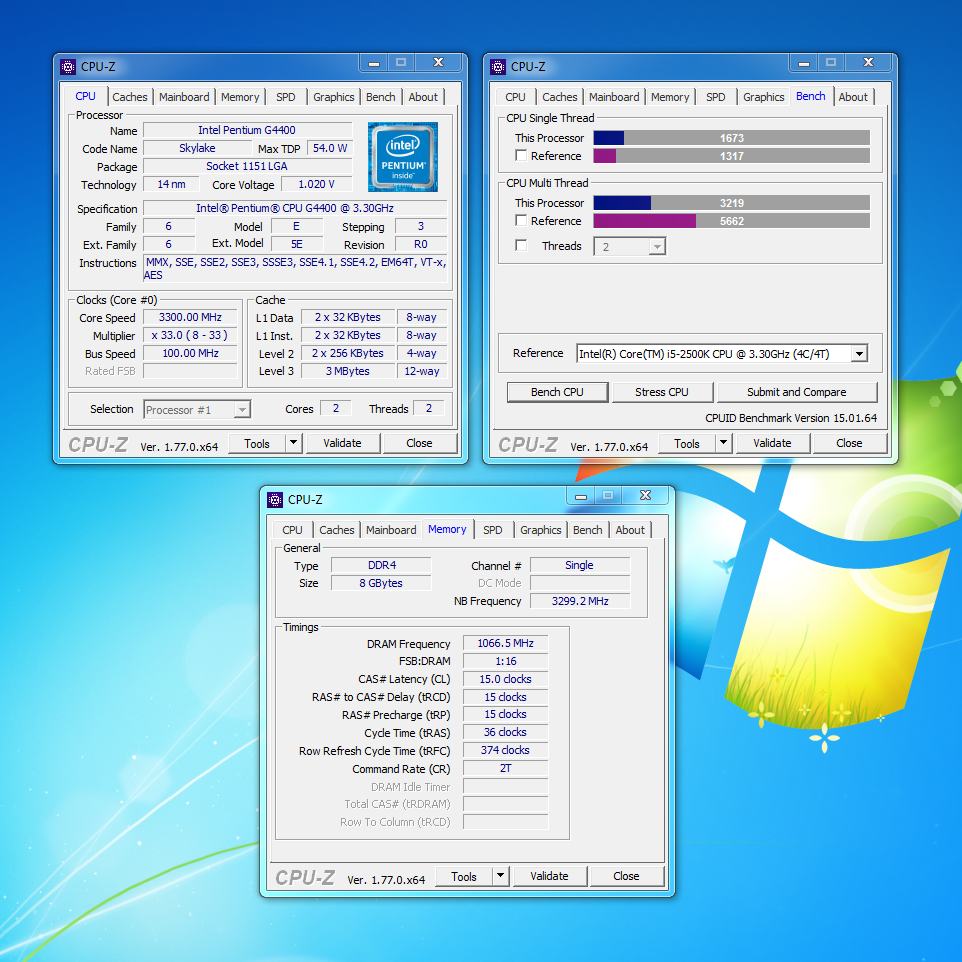Image resolution: width=962 pixels, height=962 pixels.
Task: Close the Bench CPU-Z window with the X icon
Action: (x=869, y=63)
